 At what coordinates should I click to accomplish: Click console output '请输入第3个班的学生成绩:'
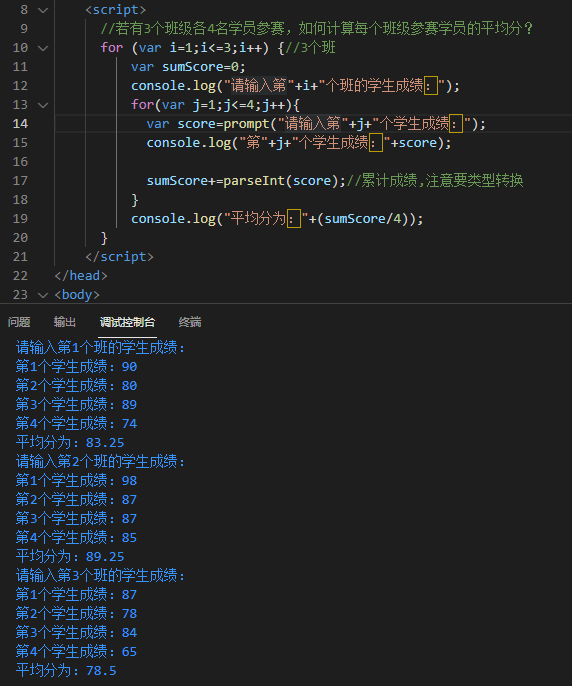pyautogui.click(x=100, y=576)
